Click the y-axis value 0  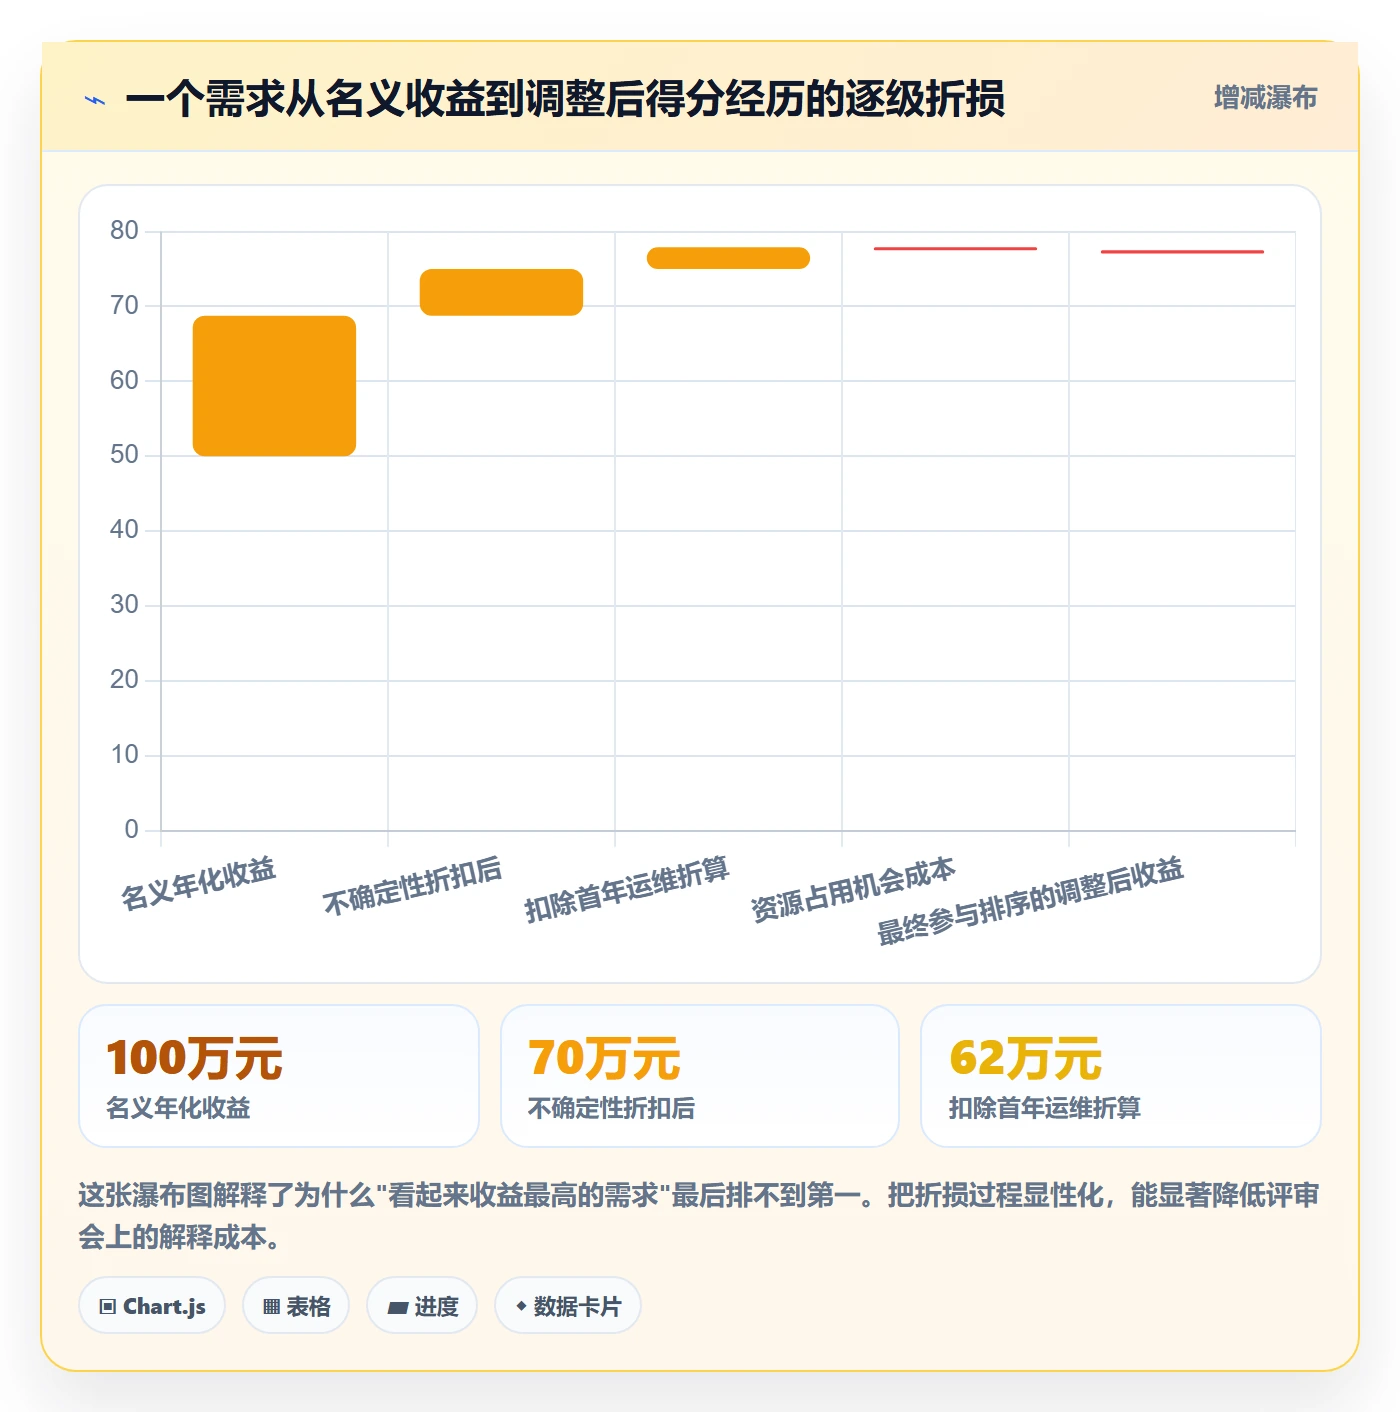[131, 829]
